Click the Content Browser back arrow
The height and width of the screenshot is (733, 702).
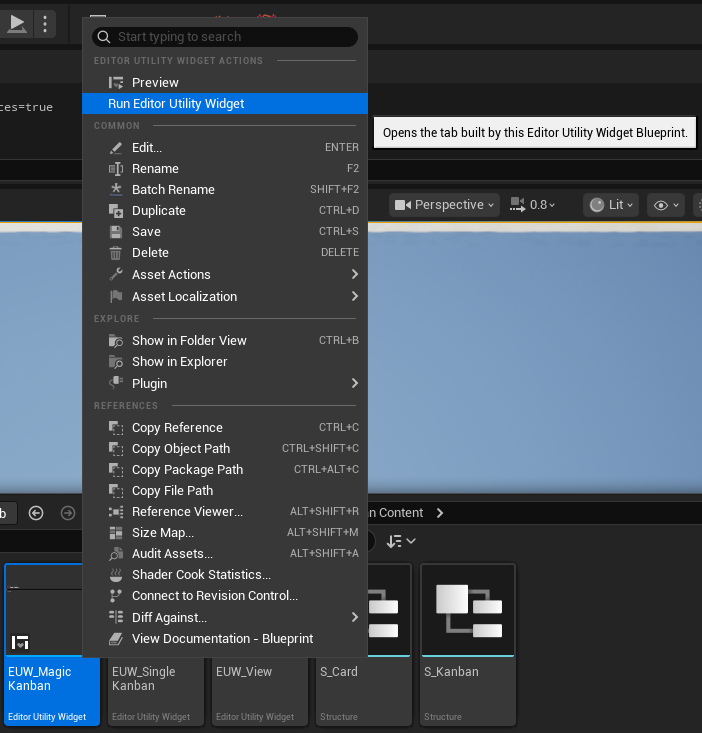pos(36,513)
